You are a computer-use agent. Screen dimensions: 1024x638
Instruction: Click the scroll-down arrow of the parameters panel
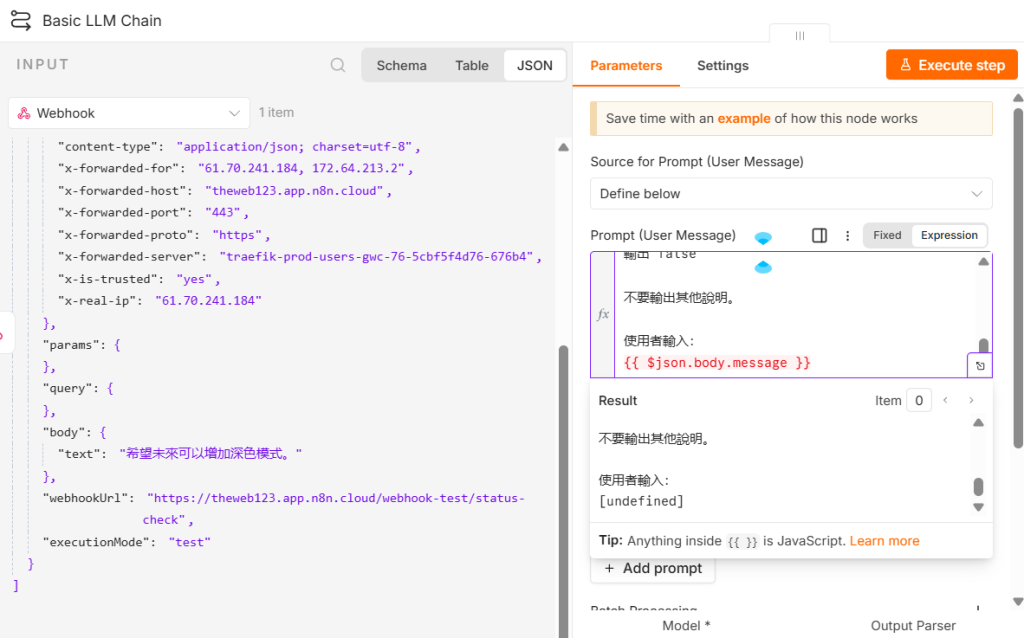point(1017,601)
